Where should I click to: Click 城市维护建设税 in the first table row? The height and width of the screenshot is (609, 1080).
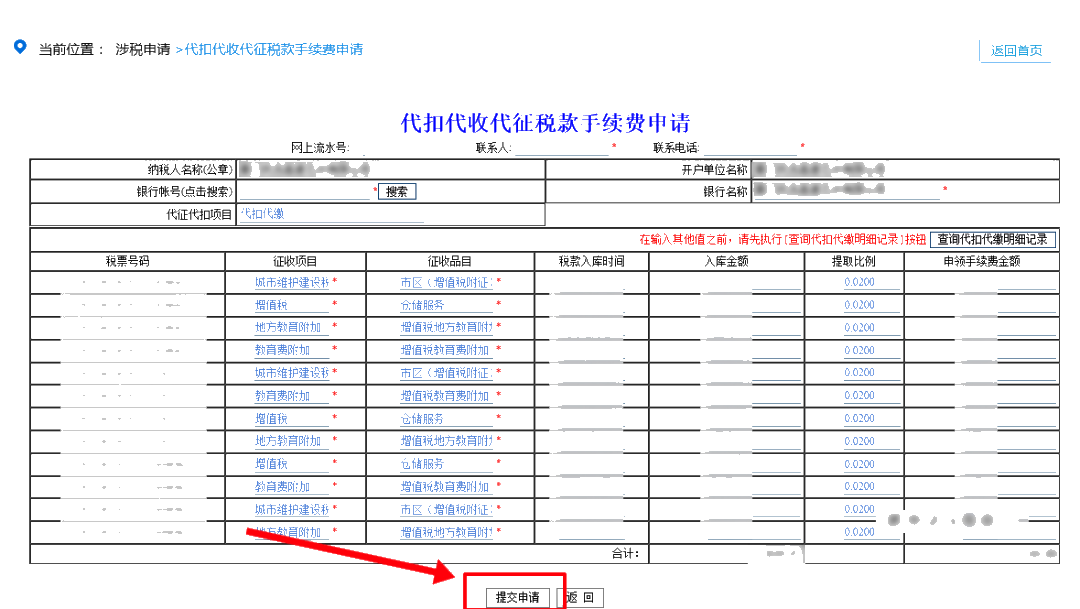[x=292, y=282]
